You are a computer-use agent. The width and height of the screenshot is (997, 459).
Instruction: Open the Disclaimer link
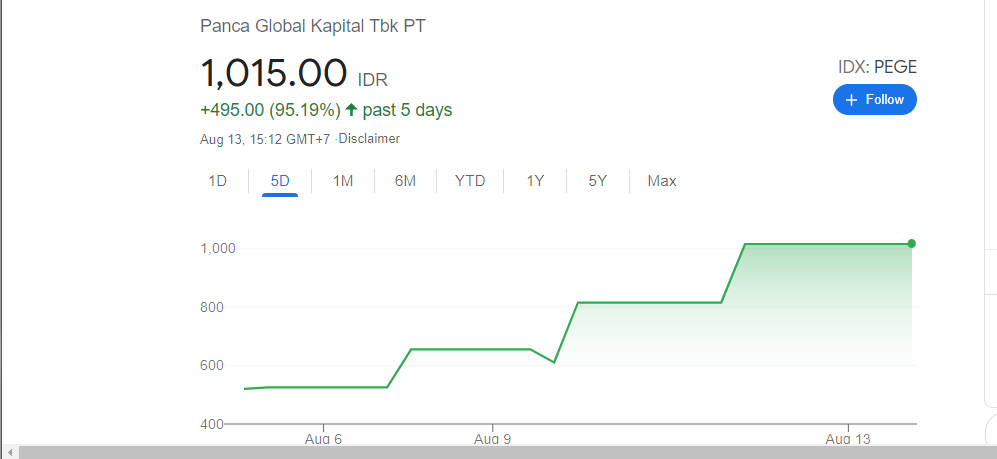click(x=371, y=139)
